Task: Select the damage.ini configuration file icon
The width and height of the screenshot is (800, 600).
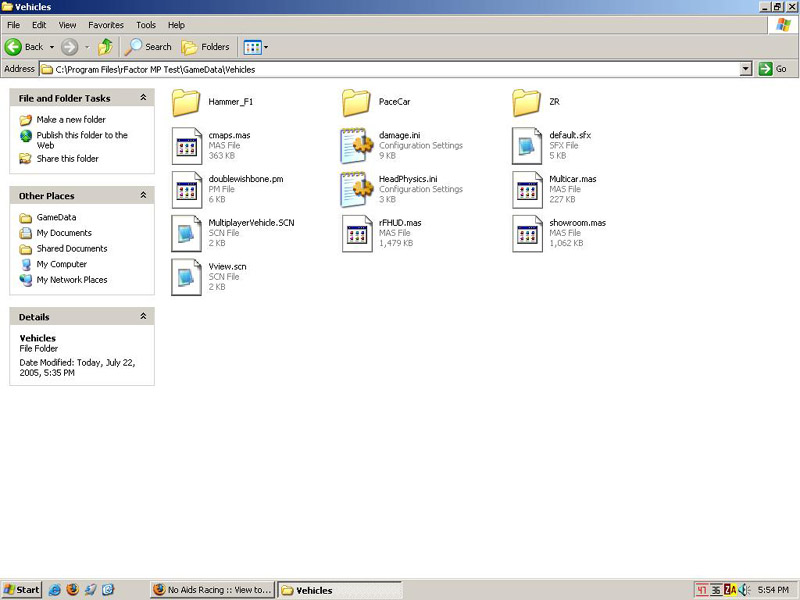Action: point(357,146)
